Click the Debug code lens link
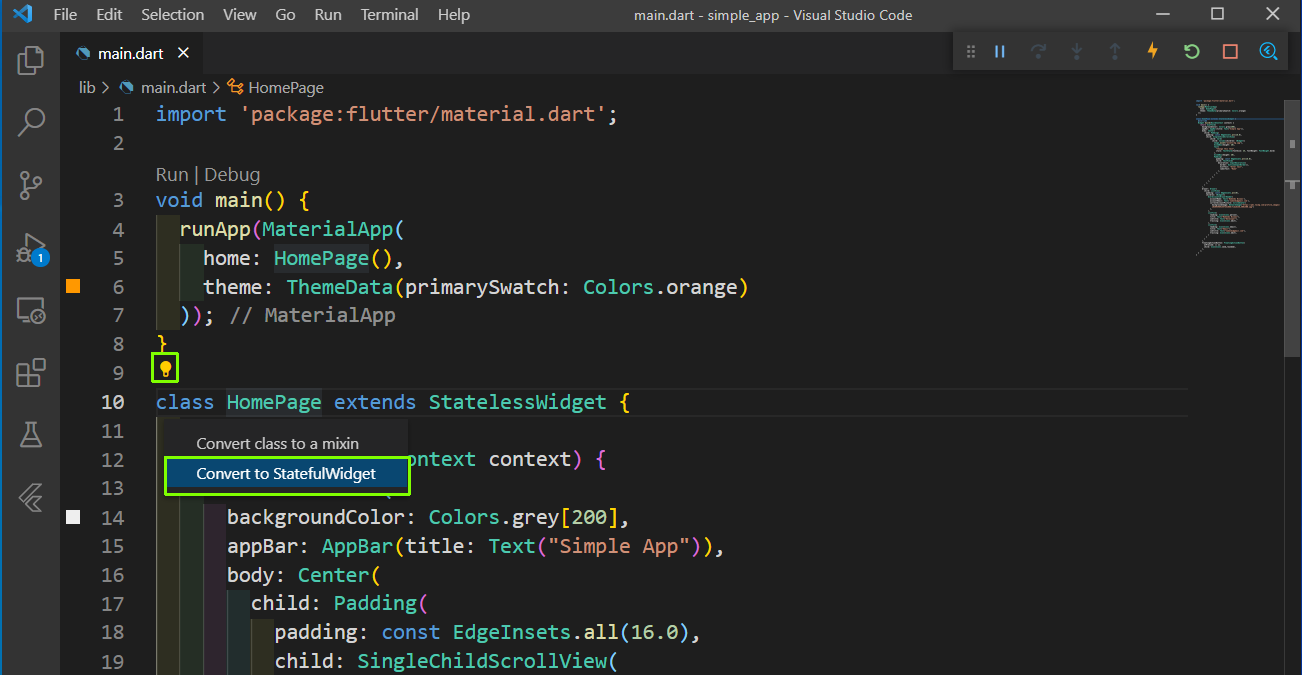Screen dimensions: 1302x675 point(232,174)
